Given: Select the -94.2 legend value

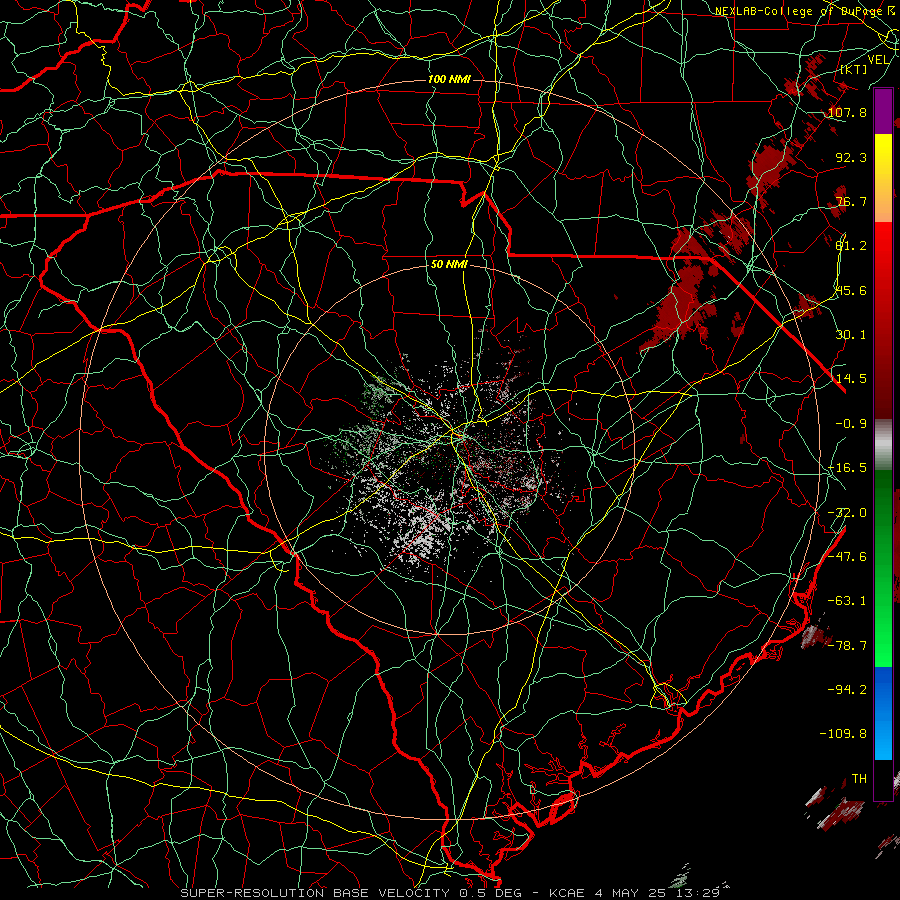Looking at the screenshot, I should click(x=847, y=690).
